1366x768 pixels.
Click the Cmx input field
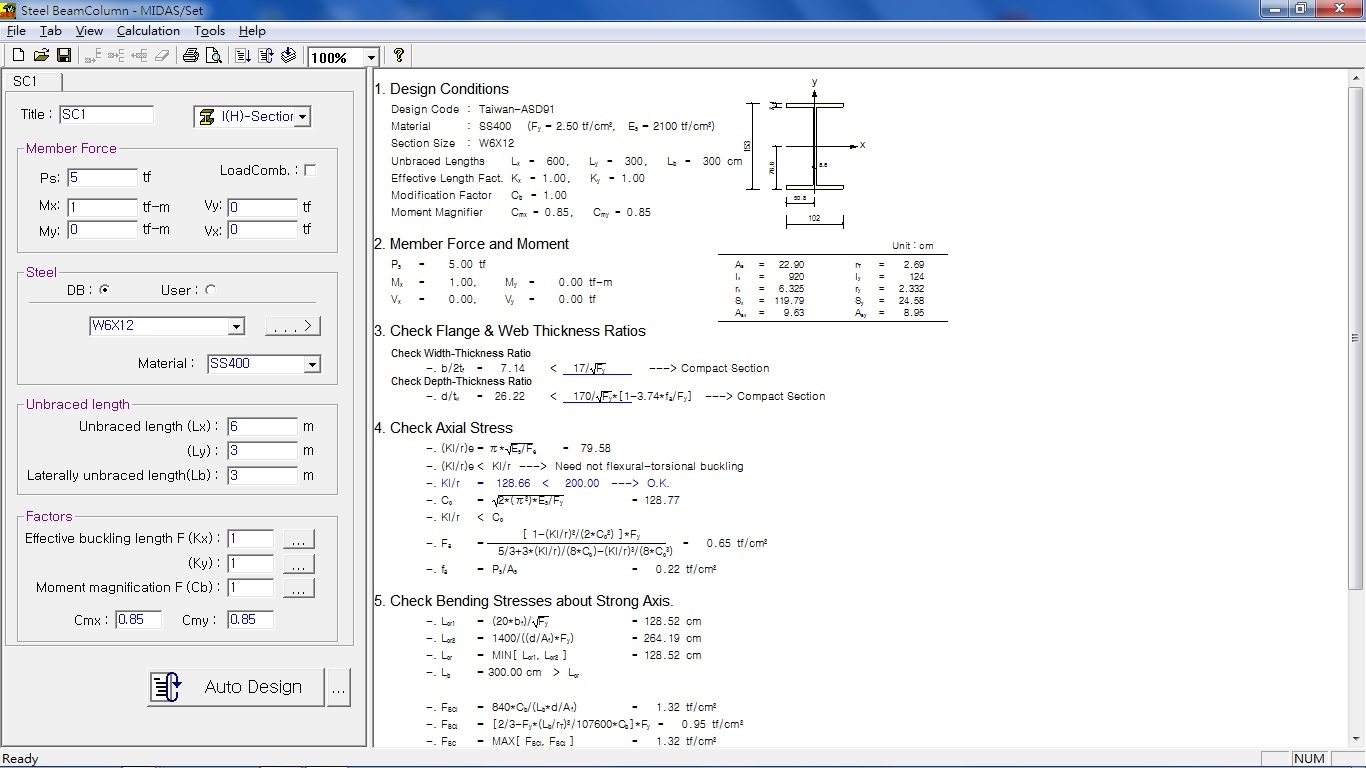click(138, 620)
